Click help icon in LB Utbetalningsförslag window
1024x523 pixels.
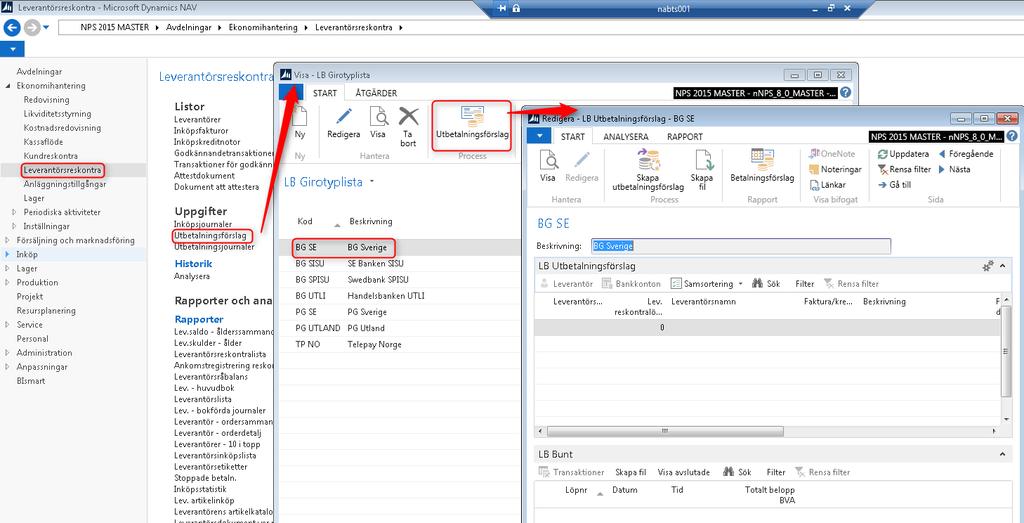[x=1012, y=136]
